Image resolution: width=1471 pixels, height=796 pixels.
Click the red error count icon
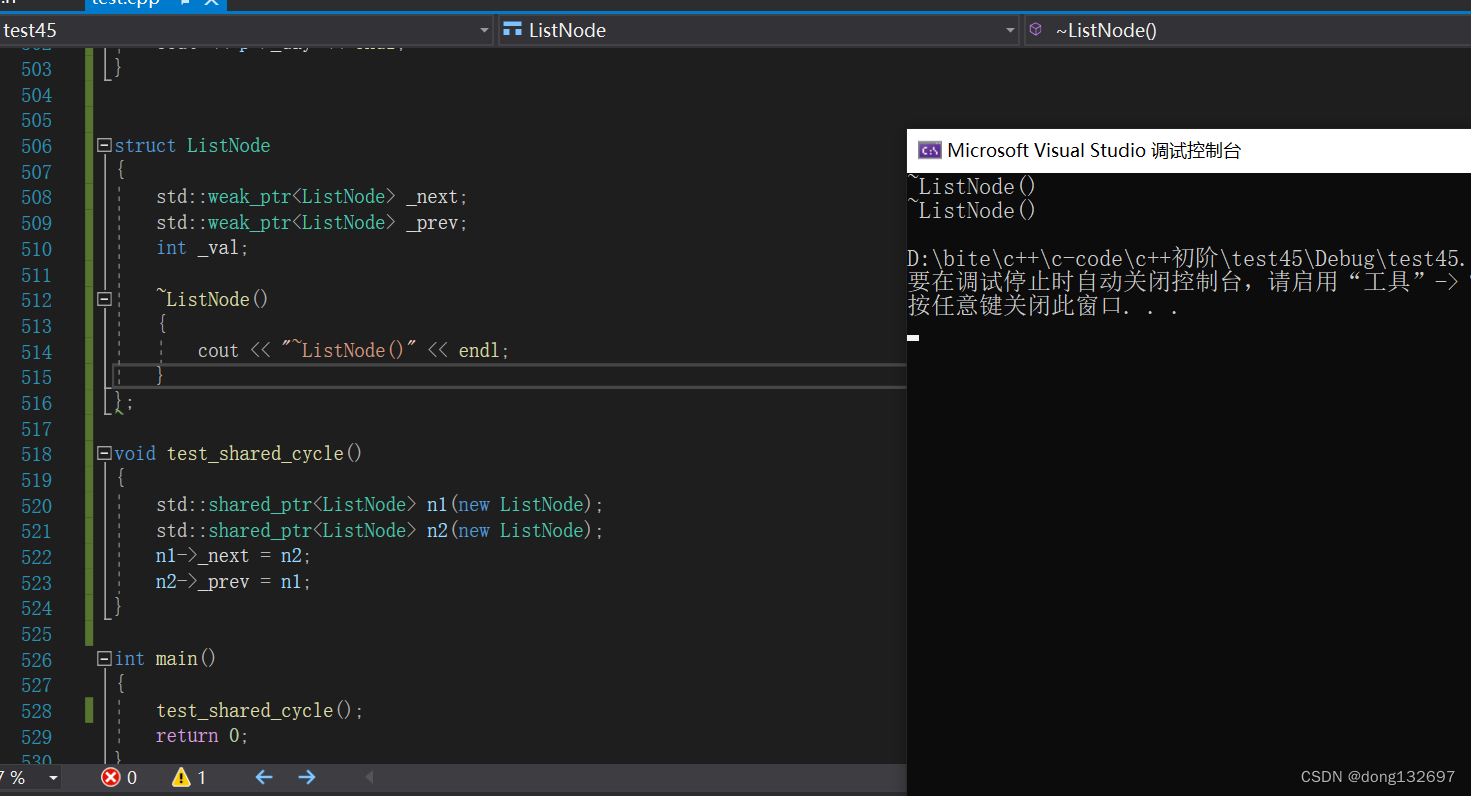[x=111, y=777]
